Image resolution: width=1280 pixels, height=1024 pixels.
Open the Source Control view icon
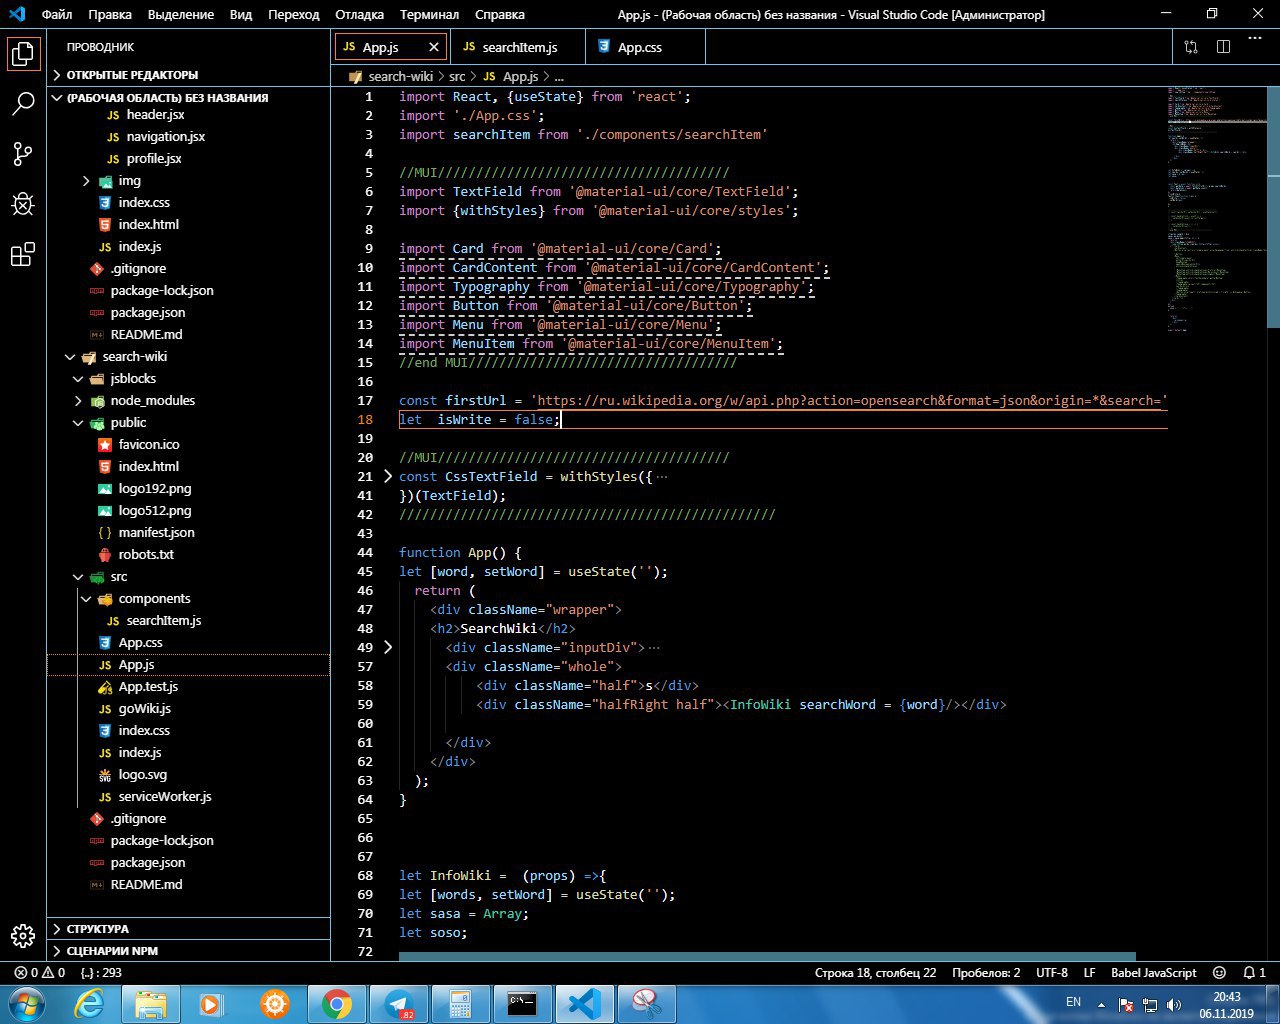pyautogui.click(x=23, y=154)
